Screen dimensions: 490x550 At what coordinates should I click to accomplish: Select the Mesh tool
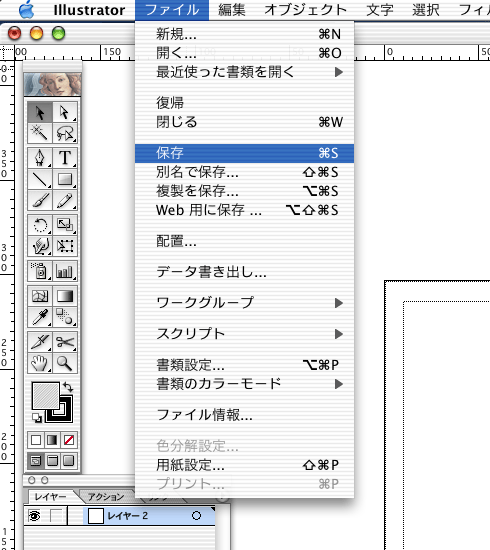coord(40,296)
